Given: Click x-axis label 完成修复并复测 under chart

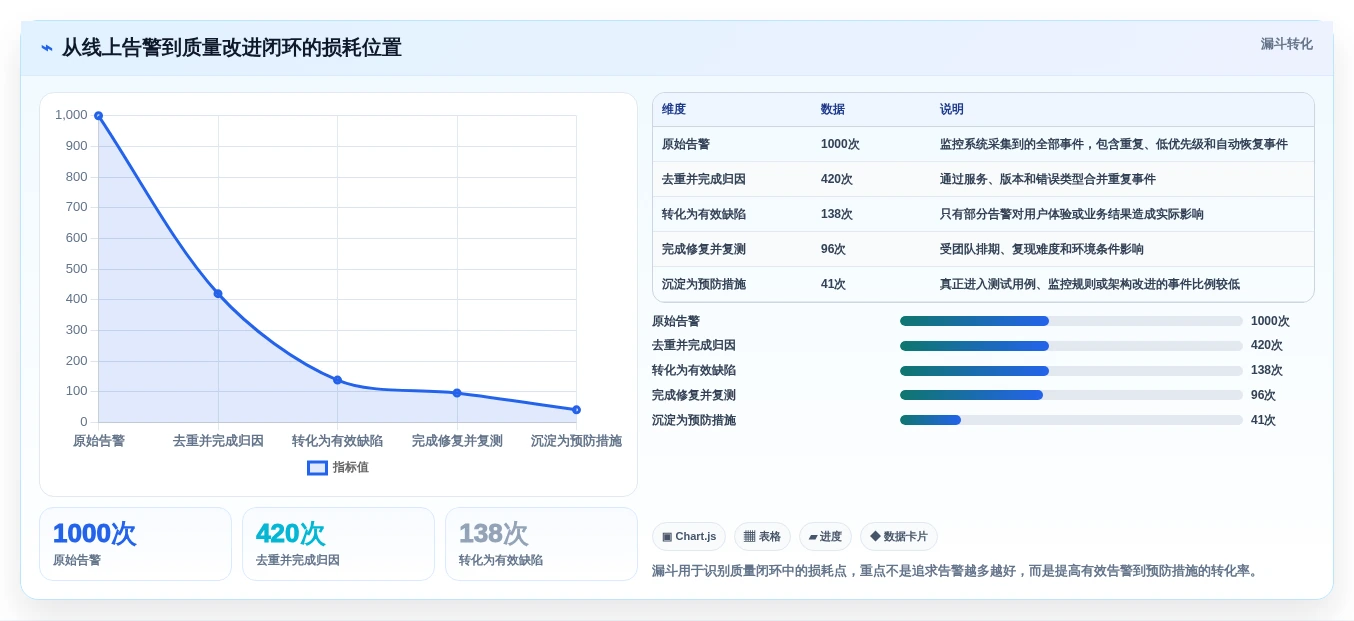Looking at the screenshot, I should 457,441.
